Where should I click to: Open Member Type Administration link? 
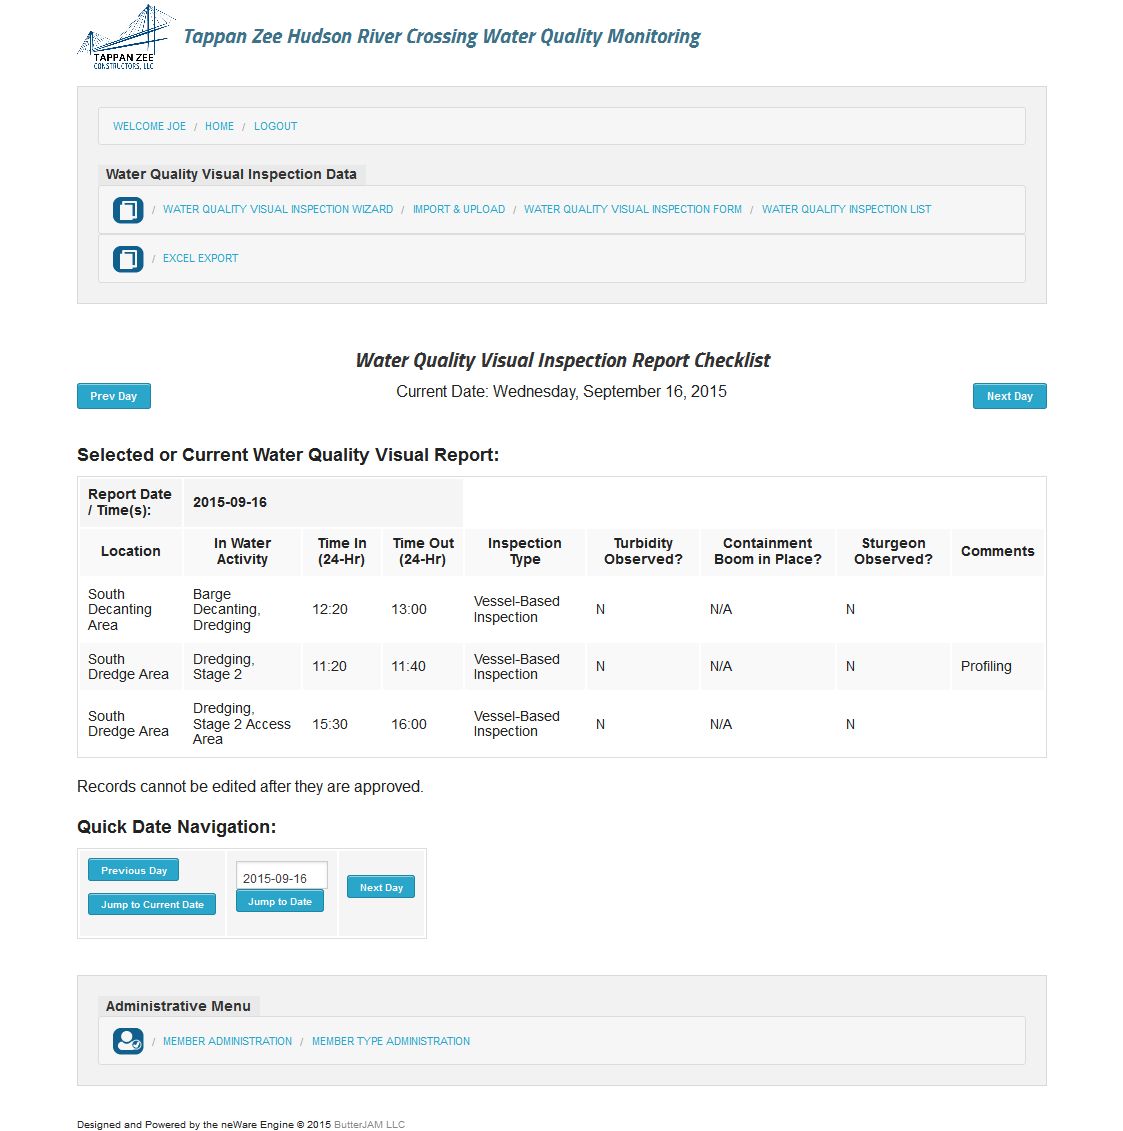(x=390, y=1041)
